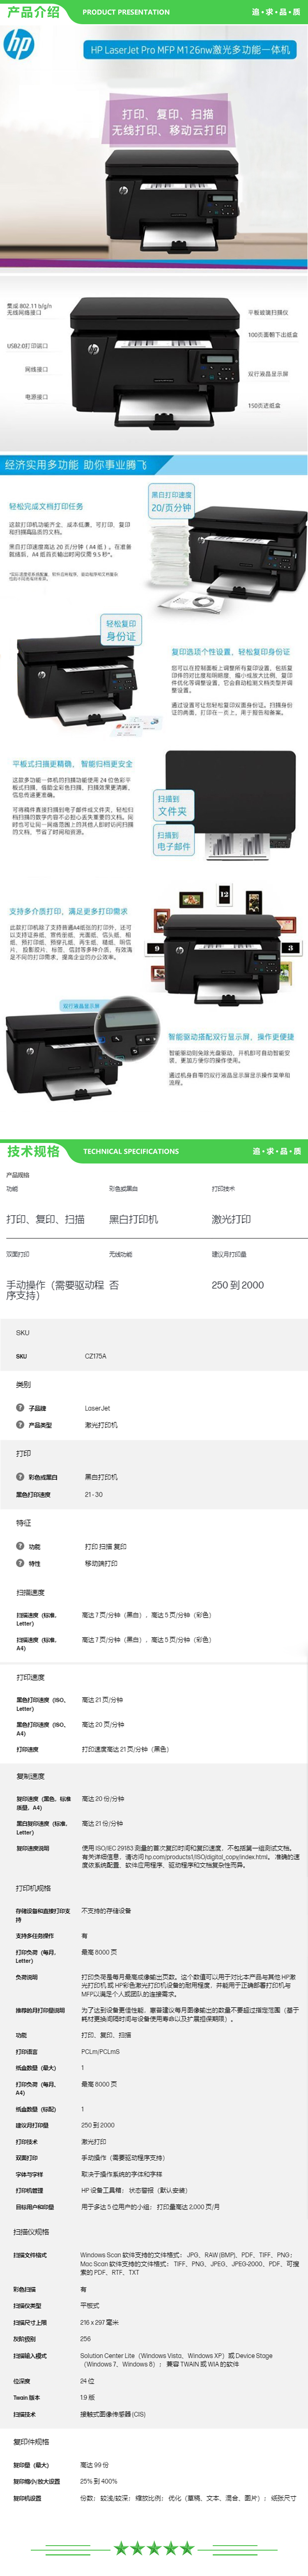Click help icon beside 彩色或黑白 under 打印

click(20, 1476)
